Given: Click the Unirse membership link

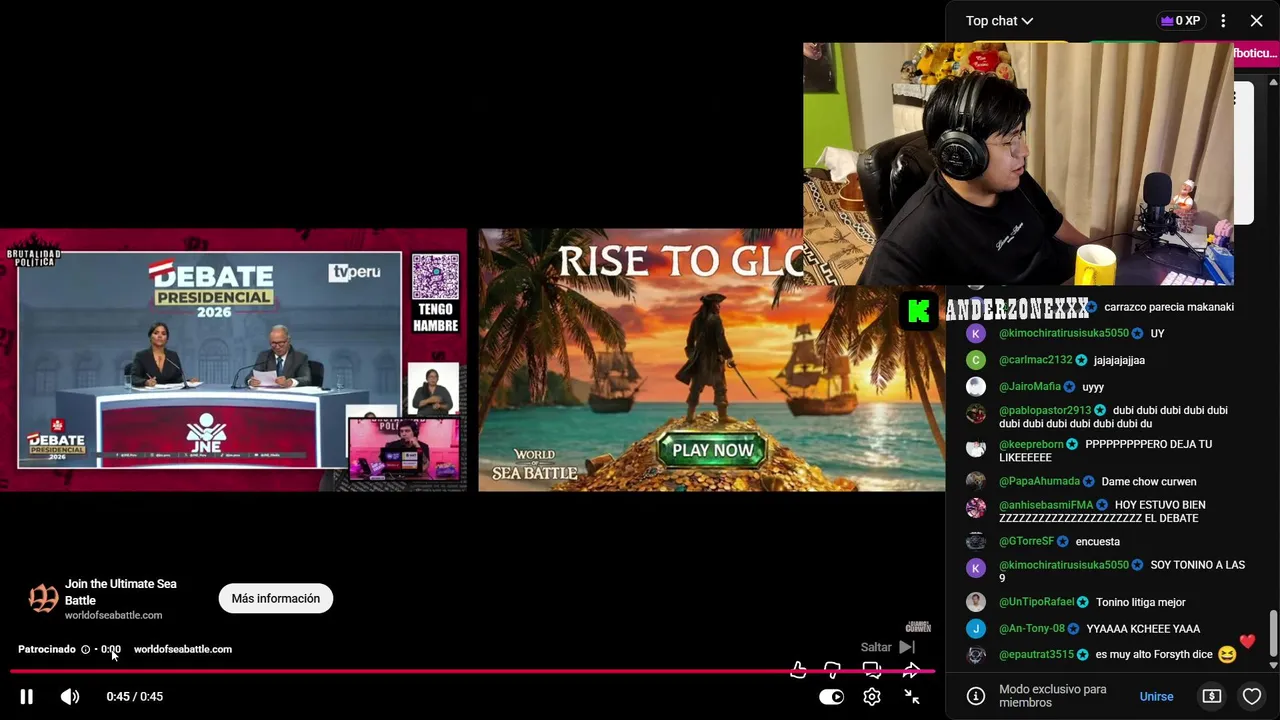Looking at the screenshot, I should (x=1156, y=696).
